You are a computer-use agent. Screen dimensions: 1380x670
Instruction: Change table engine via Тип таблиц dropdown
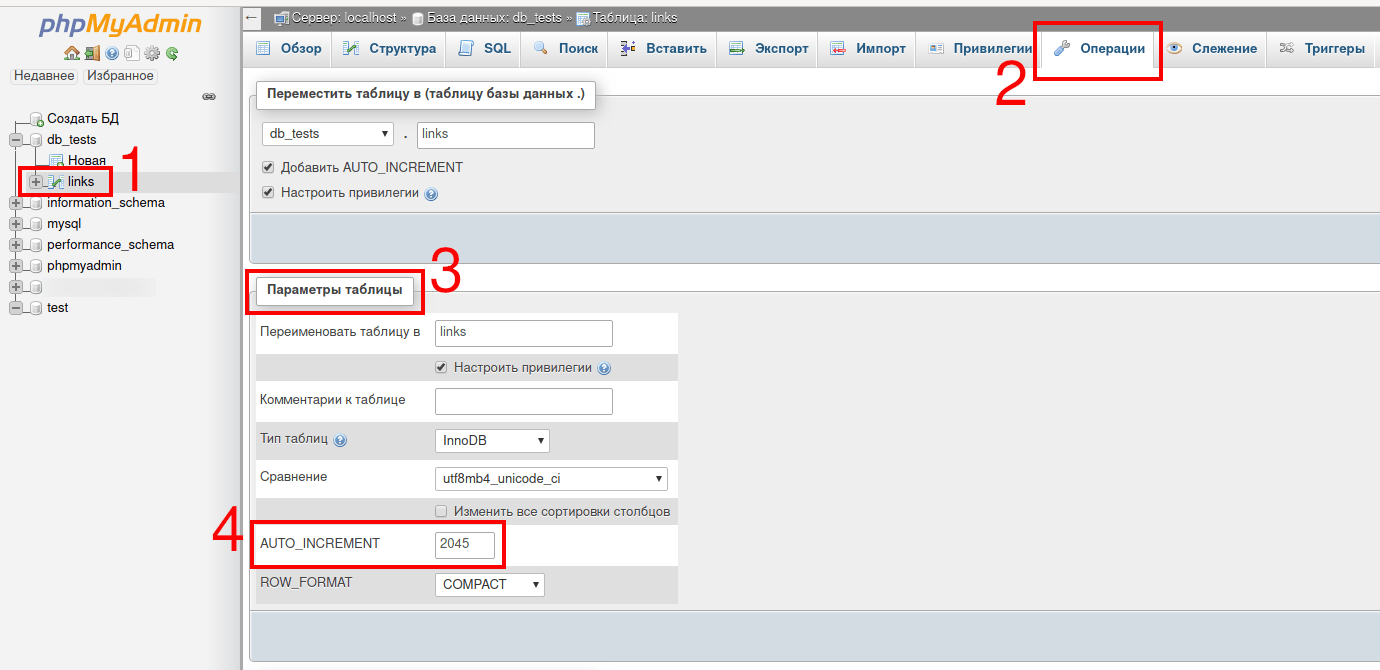[x=492, y=440]
